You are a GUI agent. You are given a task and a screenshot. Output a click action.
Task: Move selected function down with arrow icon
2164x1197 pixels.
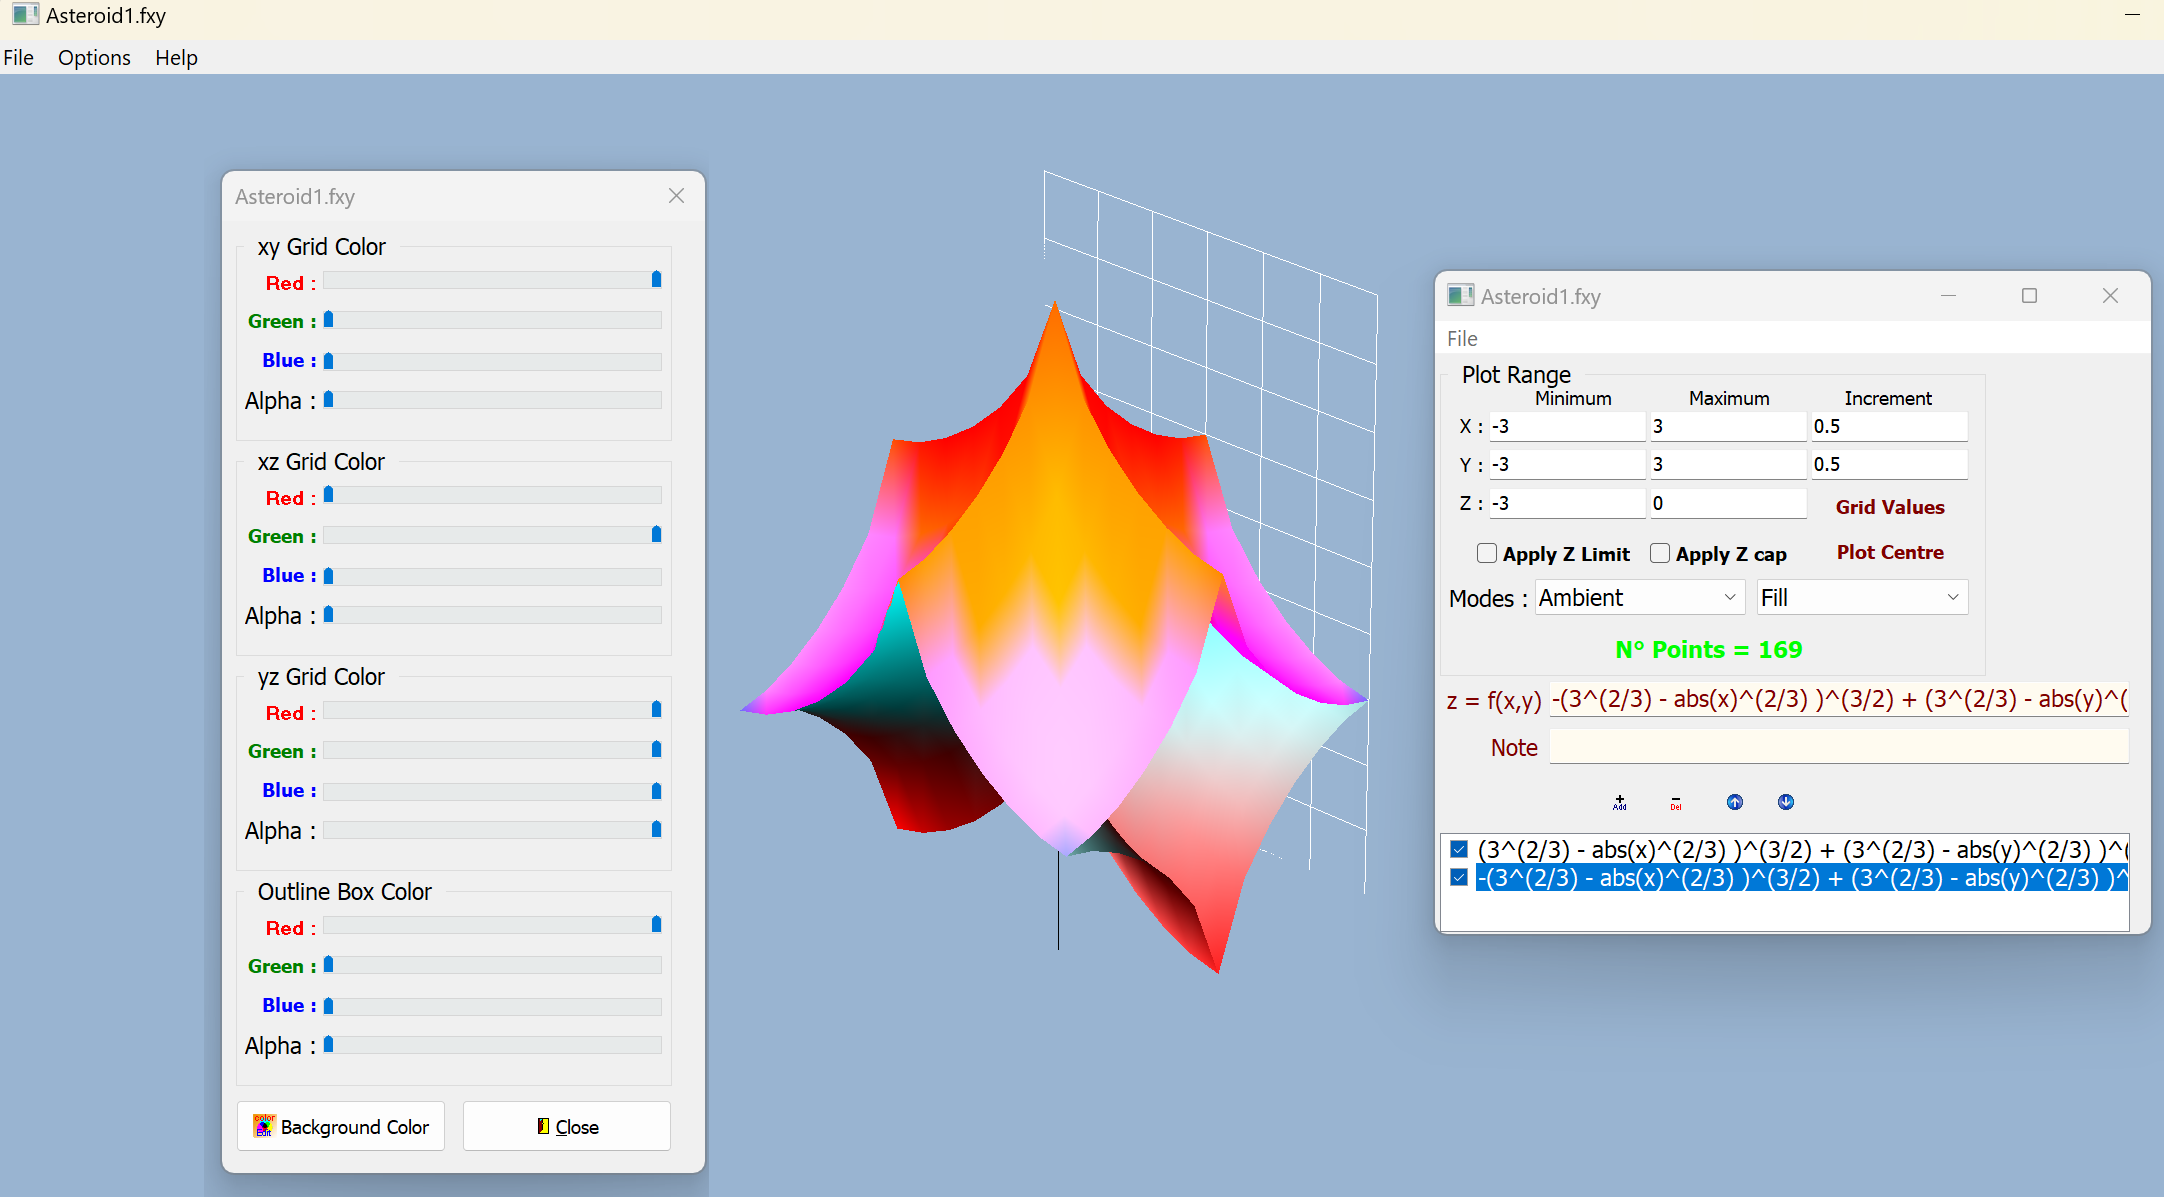(x=1786, y=802)
